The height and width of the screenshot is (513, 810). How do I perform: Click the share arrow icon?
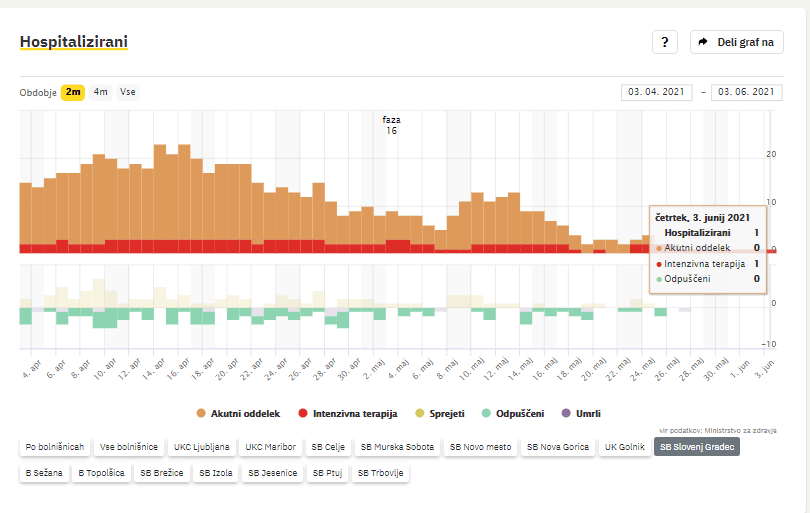[703, 42]
